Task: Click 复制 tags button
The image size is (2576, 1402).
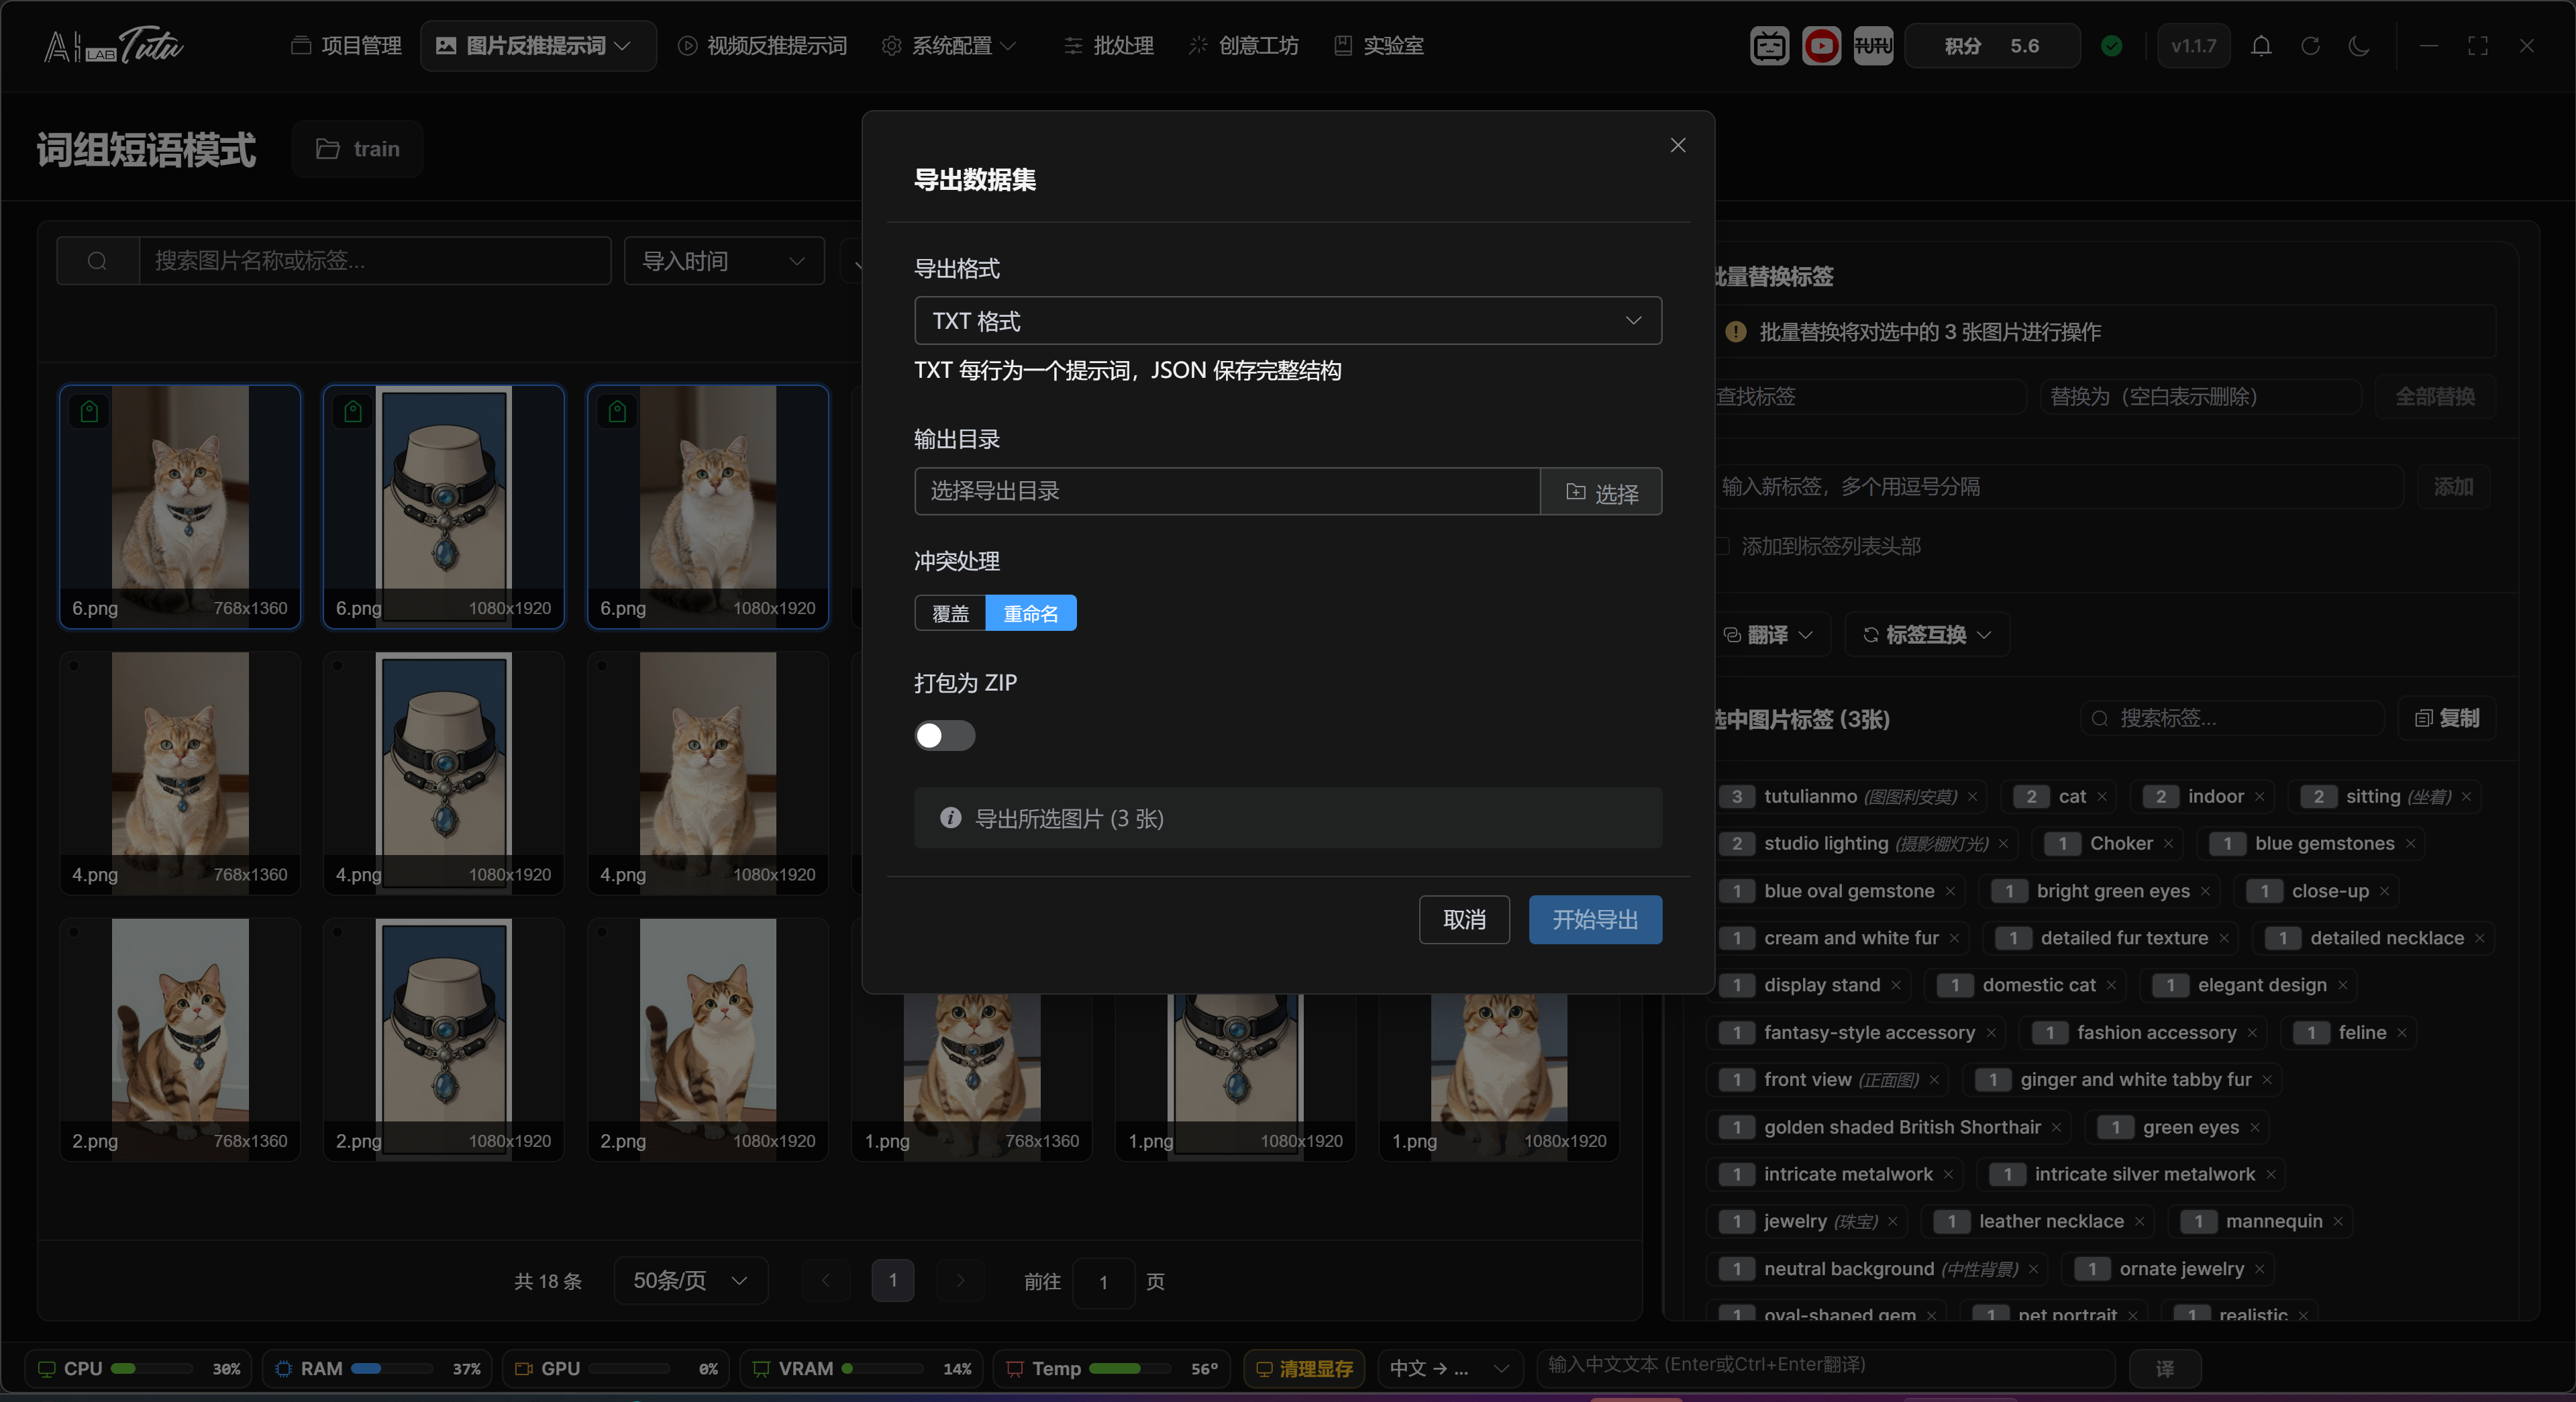Action: (x=2447, y=719)
